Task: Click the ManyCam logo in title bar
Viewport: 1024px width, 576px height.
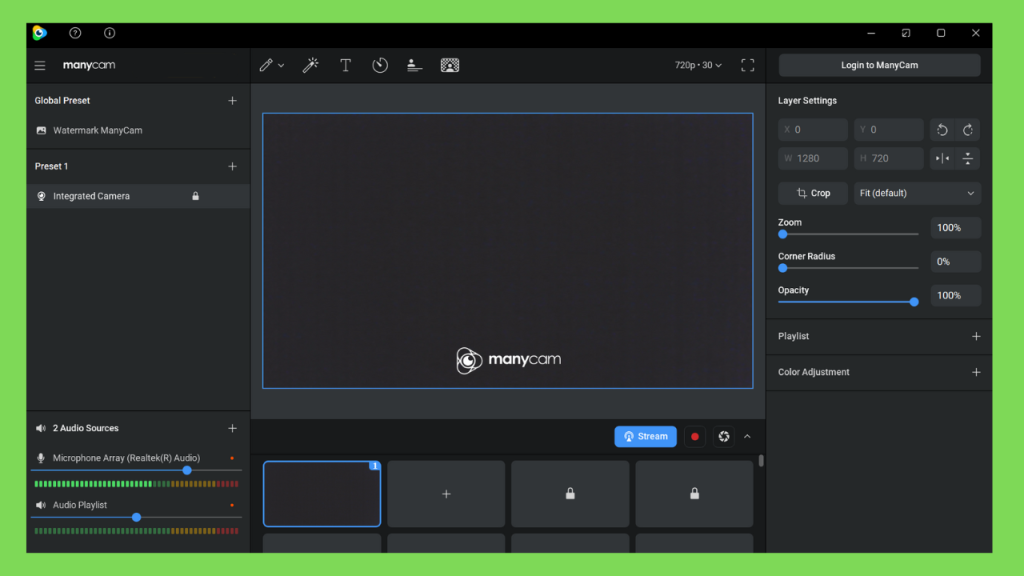Action: coord(40,33)
